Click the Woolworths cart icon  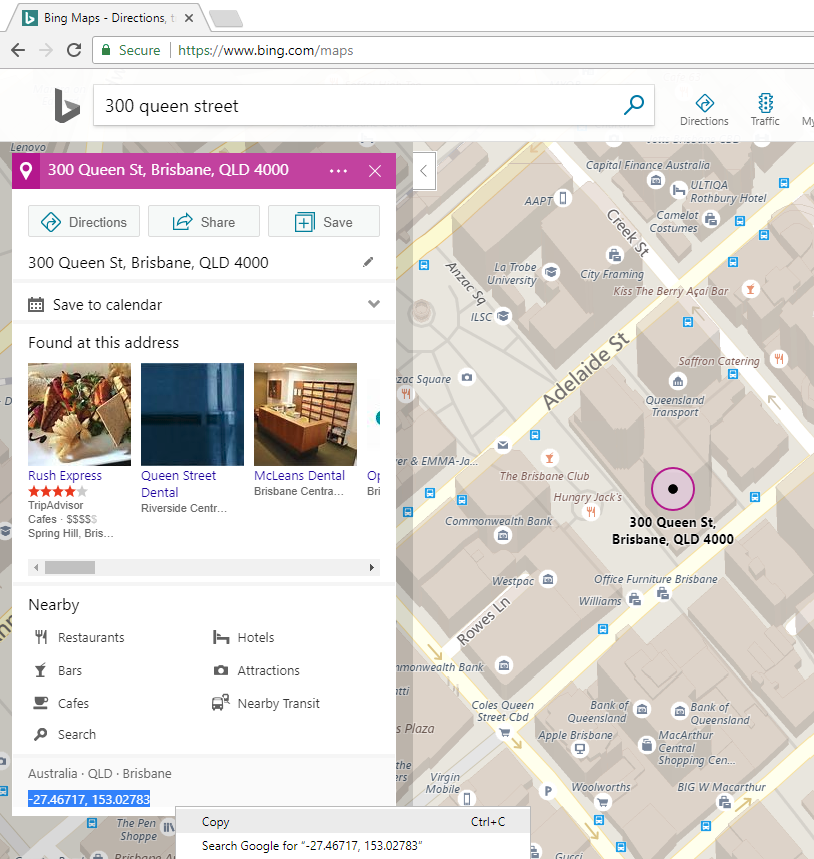tap(603, 803)
